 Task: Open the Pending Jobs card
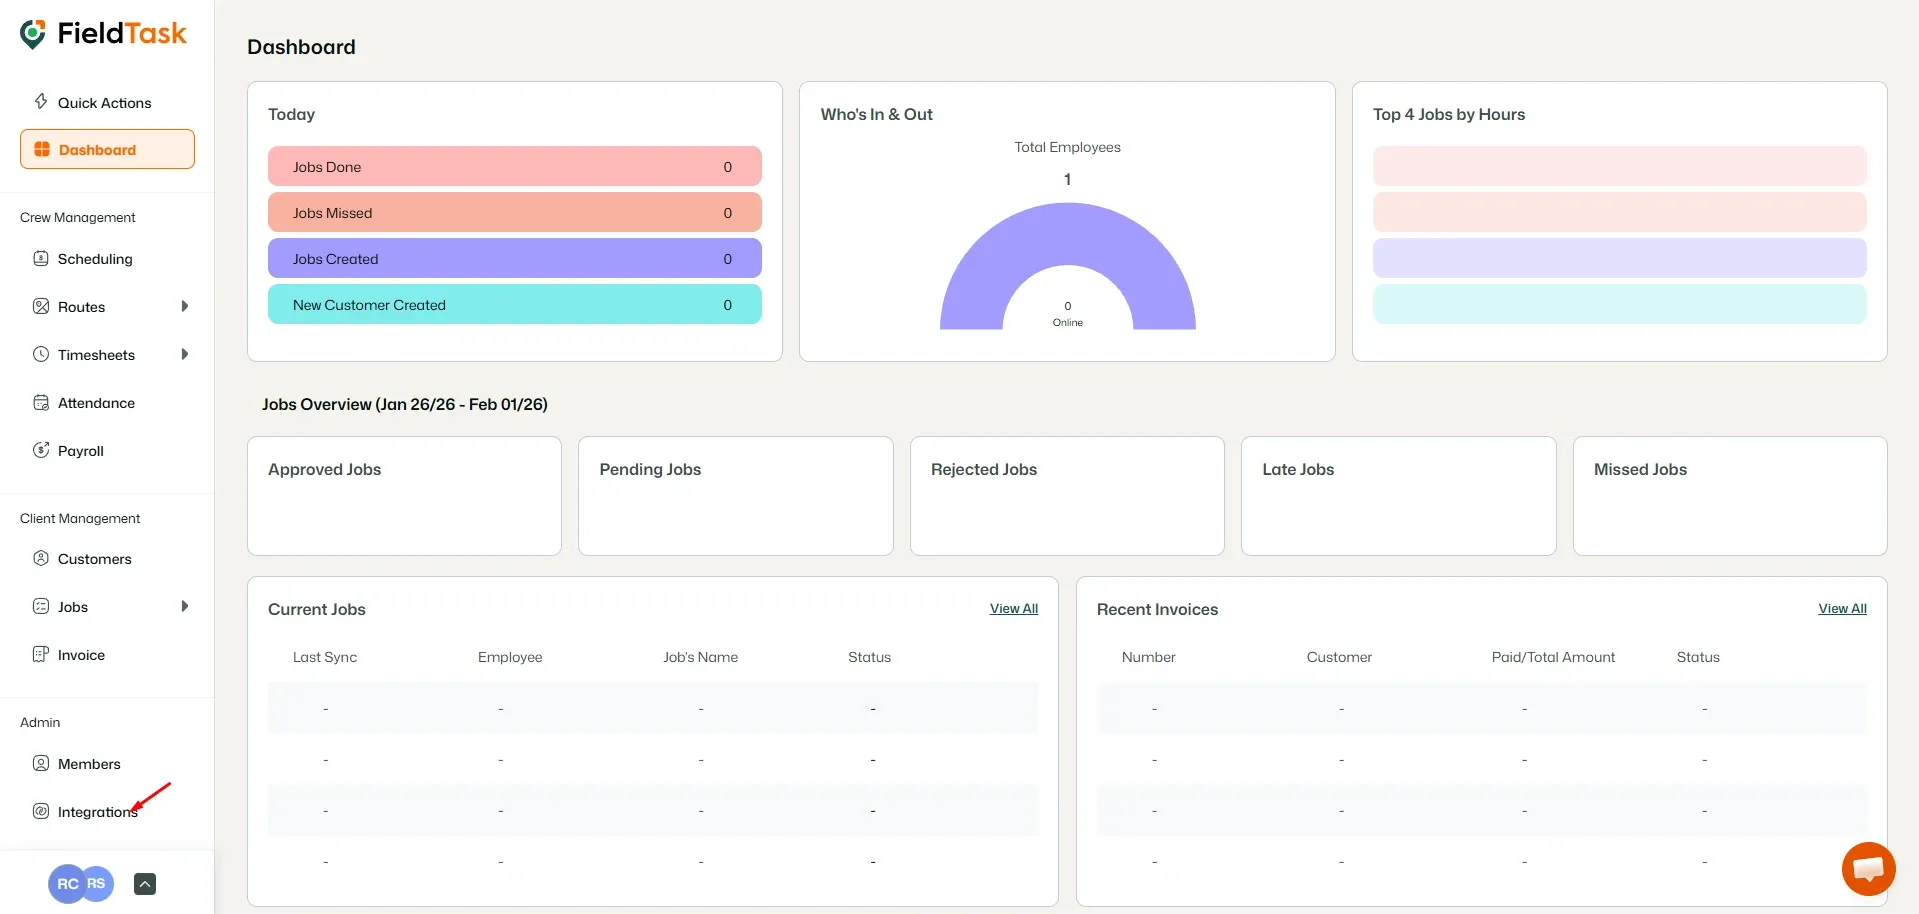coord(735,495)
